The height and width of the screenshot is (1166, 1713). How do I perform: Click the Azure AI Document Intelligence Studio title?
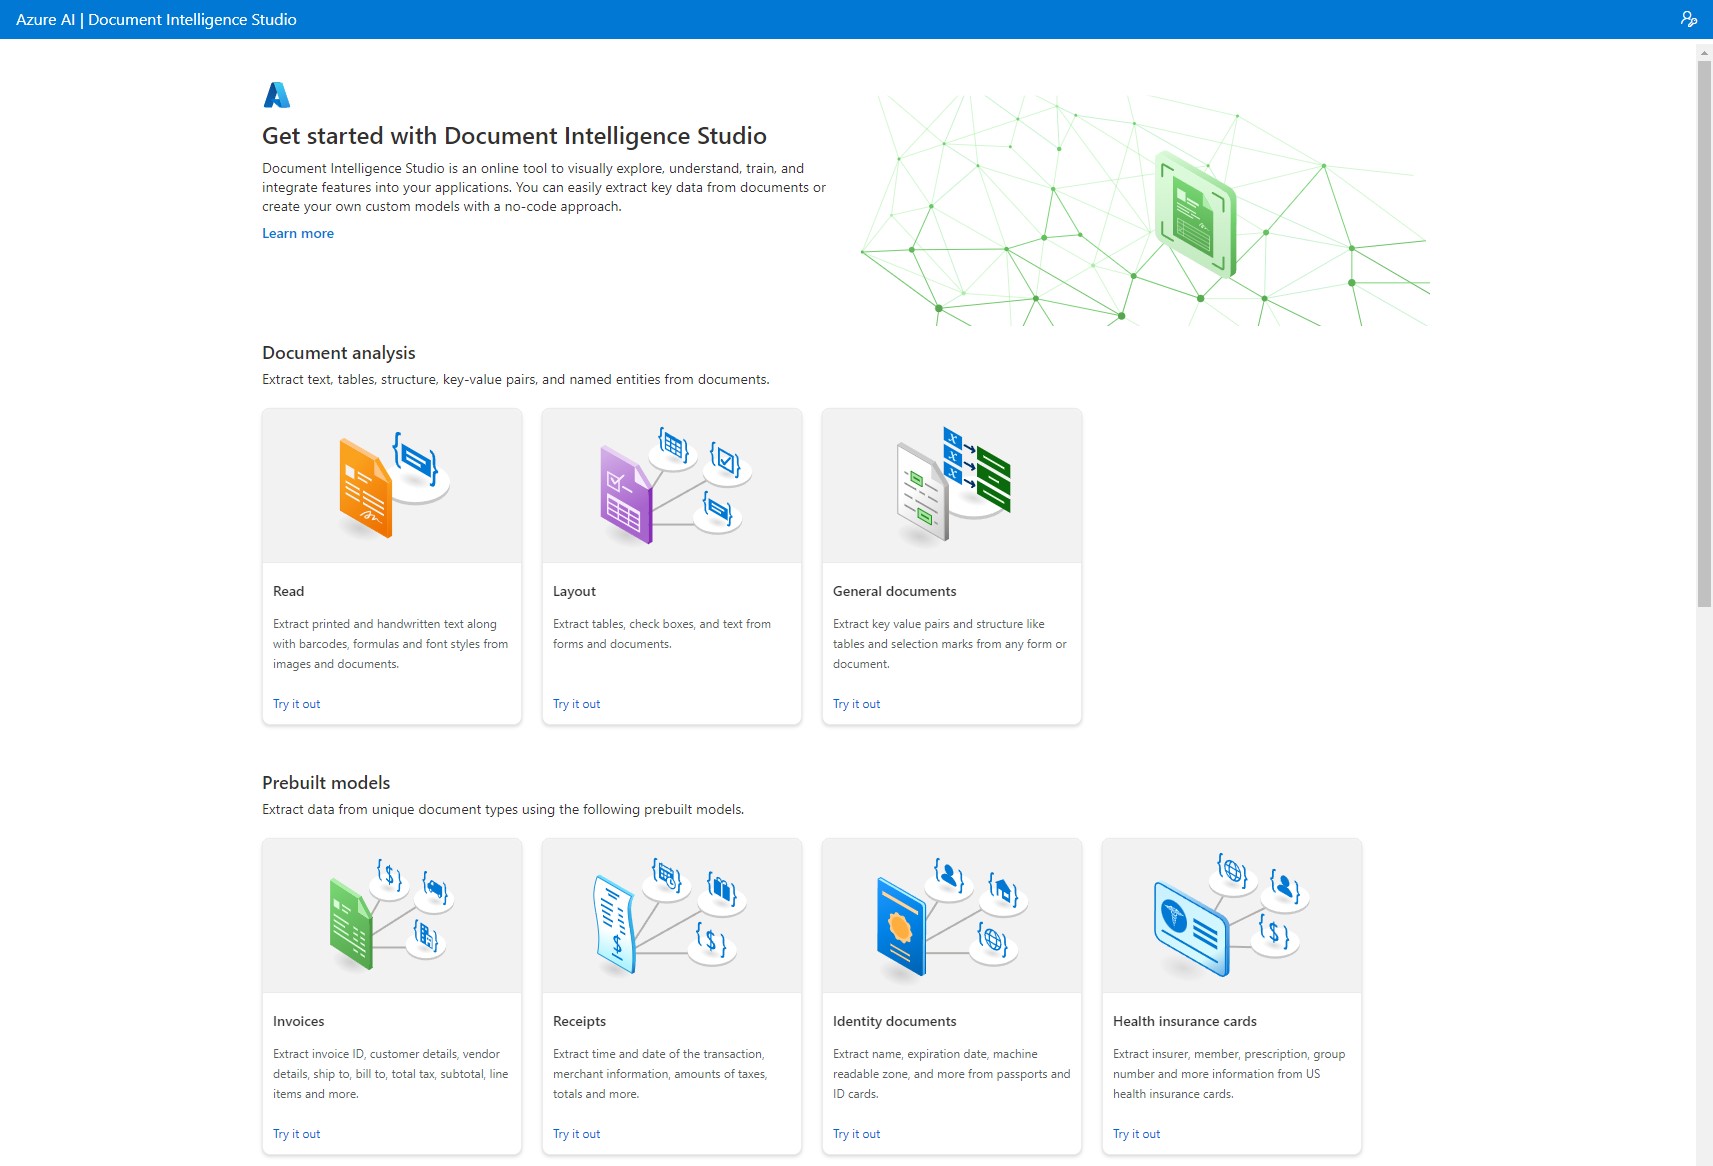pos(157,19)
